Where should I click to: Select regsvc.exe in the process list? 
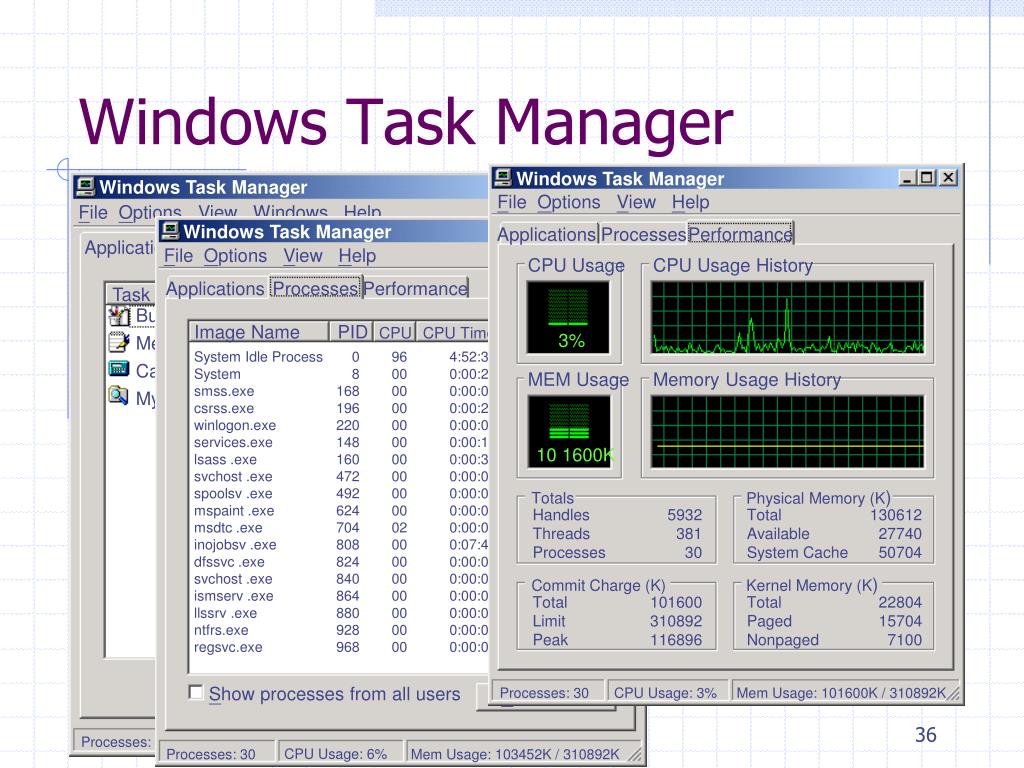coord(340,647)
